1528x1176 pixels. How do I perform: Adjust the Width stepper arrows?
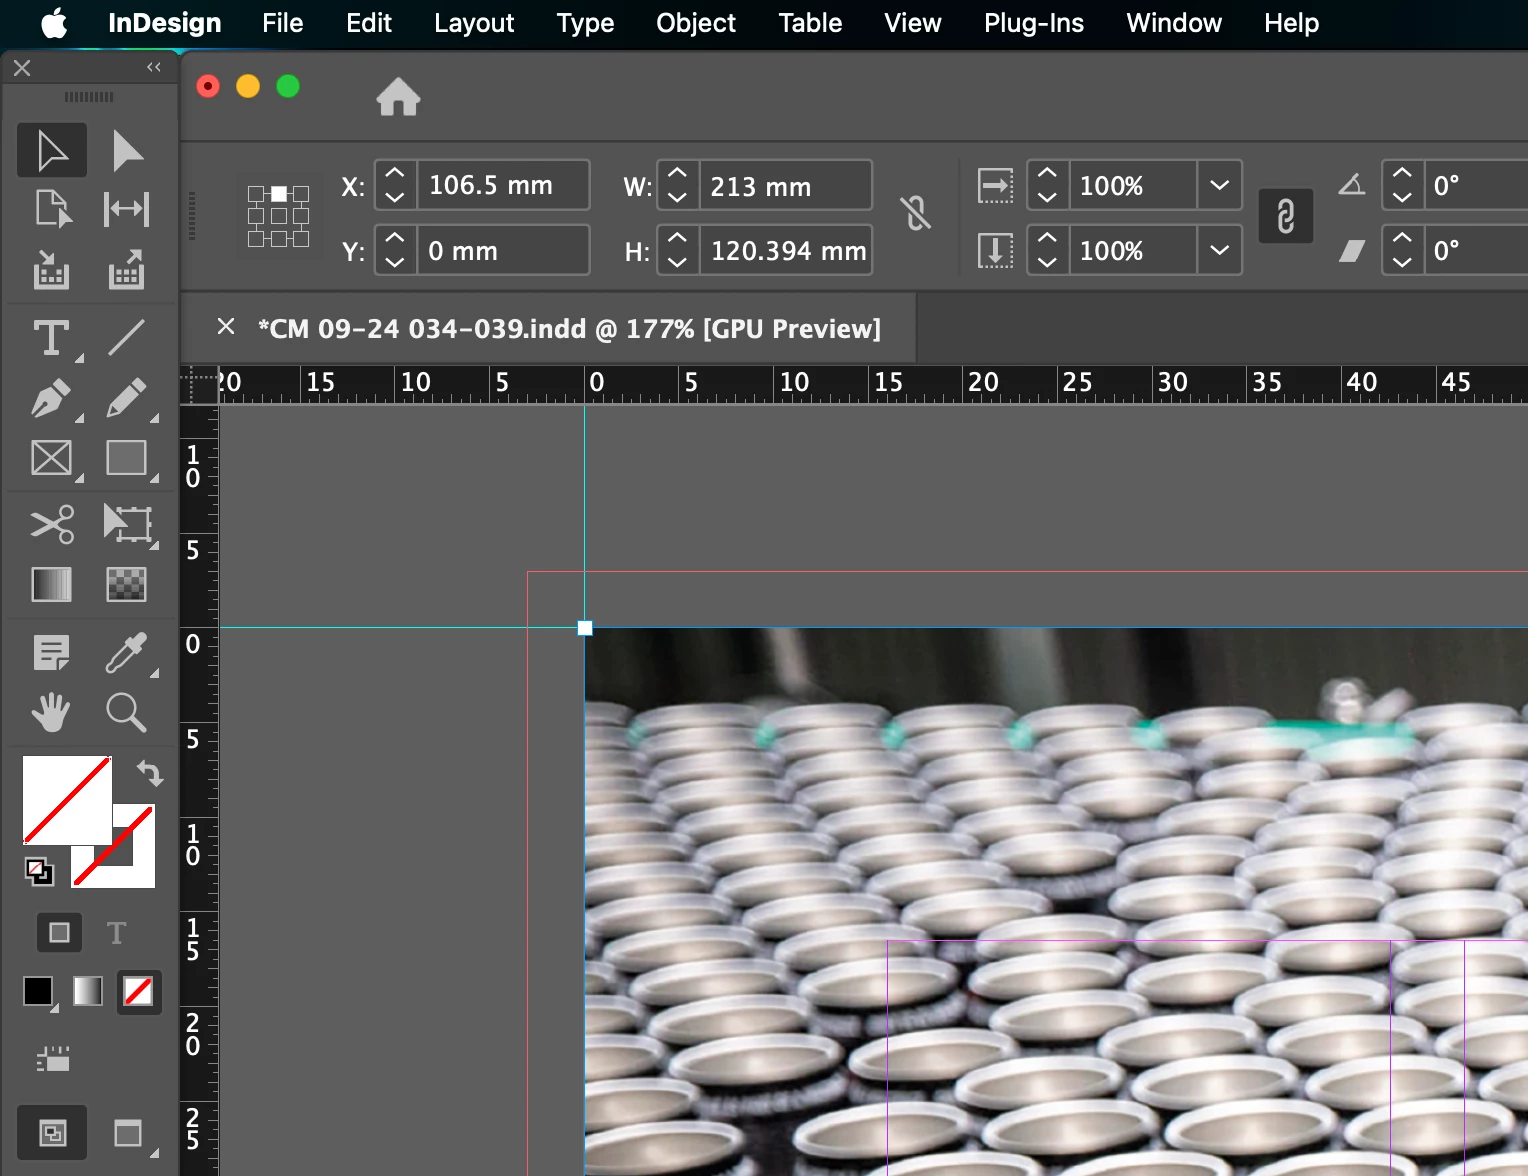pos(677,185)
